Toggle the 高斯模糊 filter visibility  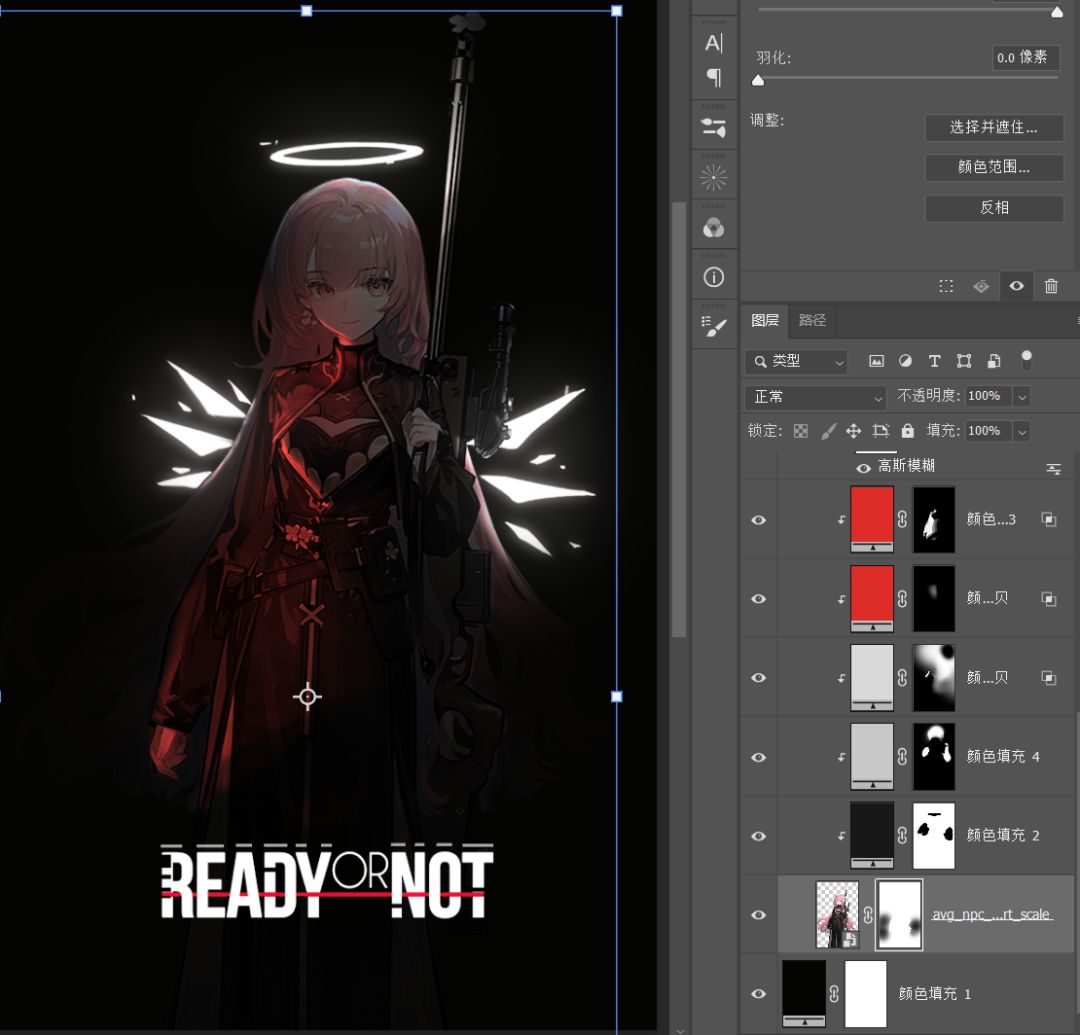click(x=863, y=467)
